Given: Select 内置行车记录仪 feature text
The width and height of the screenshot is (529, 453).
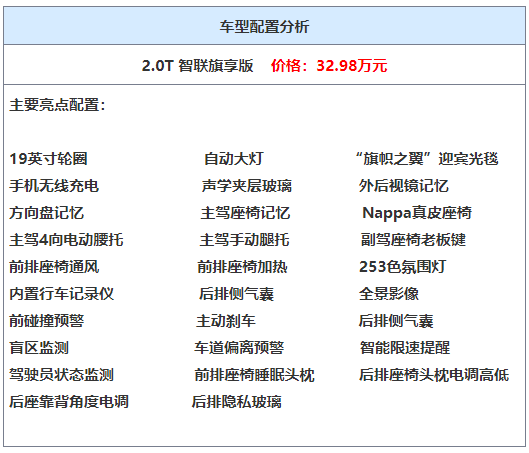Looking at the screenshot, I should click(x=62, y=294).
